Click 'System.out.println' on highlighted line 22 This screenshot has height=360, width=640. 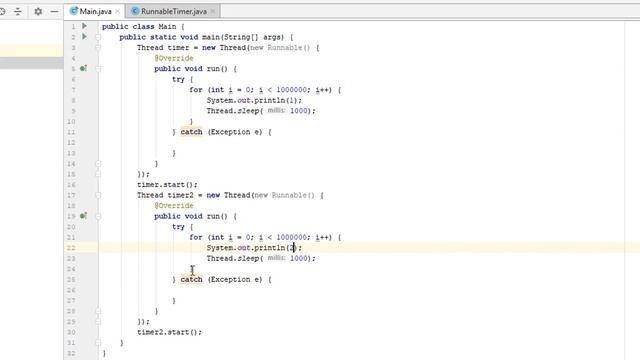coord(246,248)
